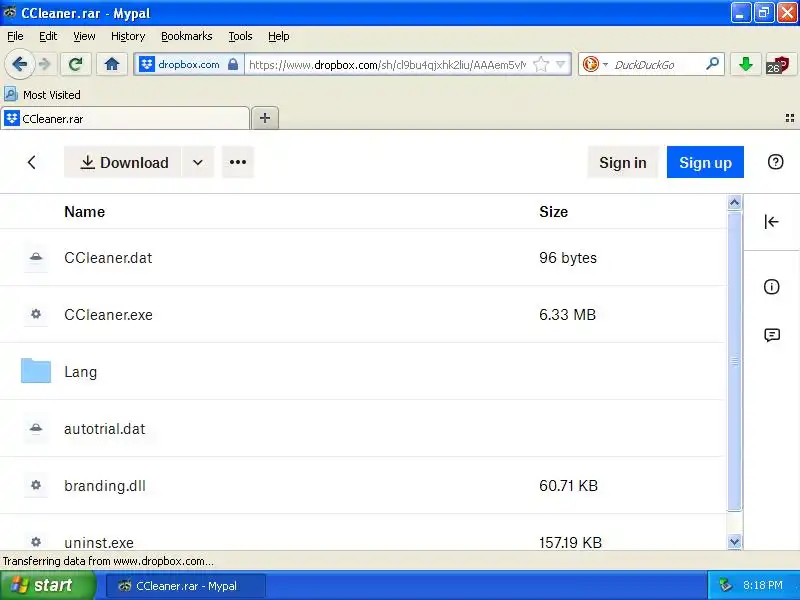Collapse the sidebar with arrow icon
The height and width of the screenshot is (600, 800).
coord(771,221)
